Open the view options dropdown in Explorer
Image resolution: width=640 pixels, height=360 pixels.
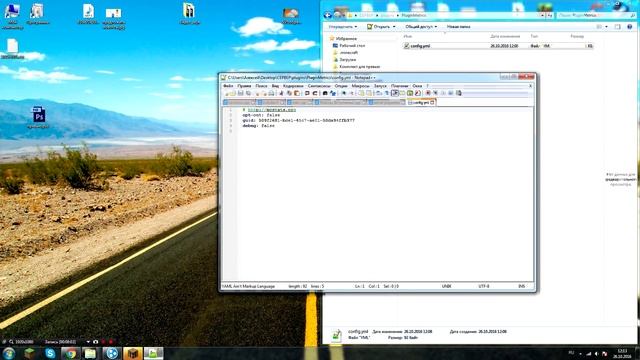606,27
